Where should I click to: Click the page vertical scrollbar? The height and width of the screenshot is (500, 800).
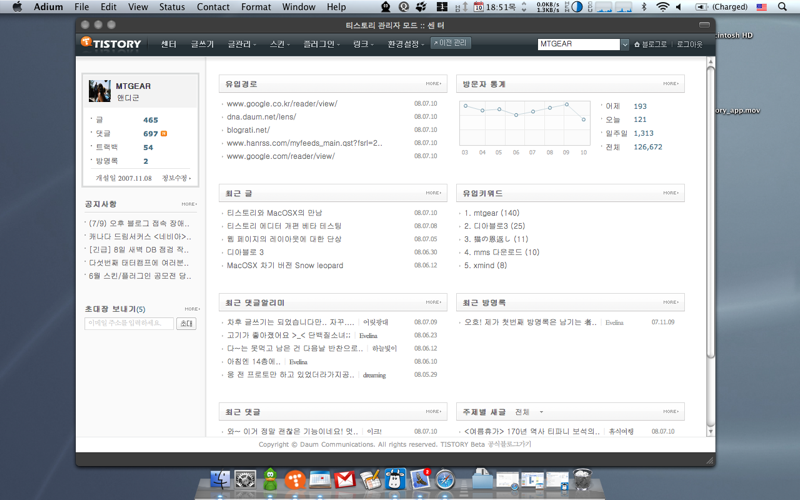pos(710,211)
